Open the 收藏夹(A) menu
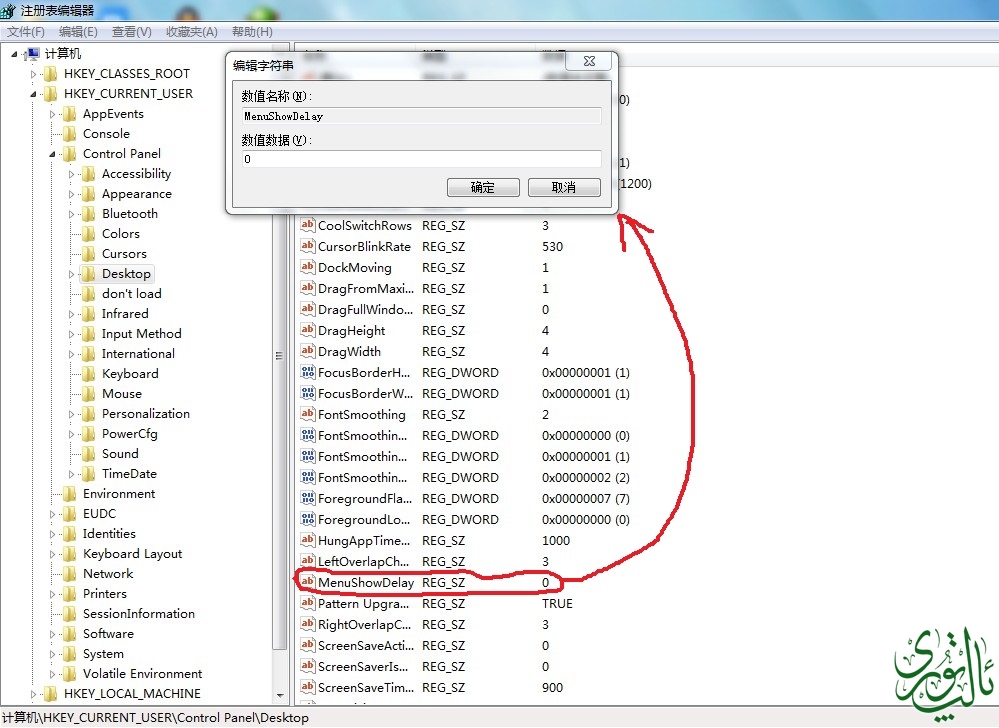Image resolution: width=999 pixels, height=728 pixels. 191,32
